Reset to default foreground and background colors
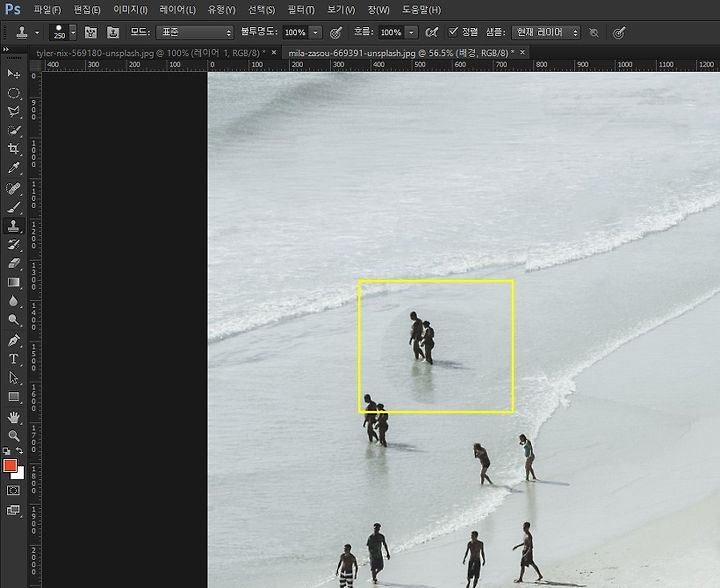 click(6, 451)
